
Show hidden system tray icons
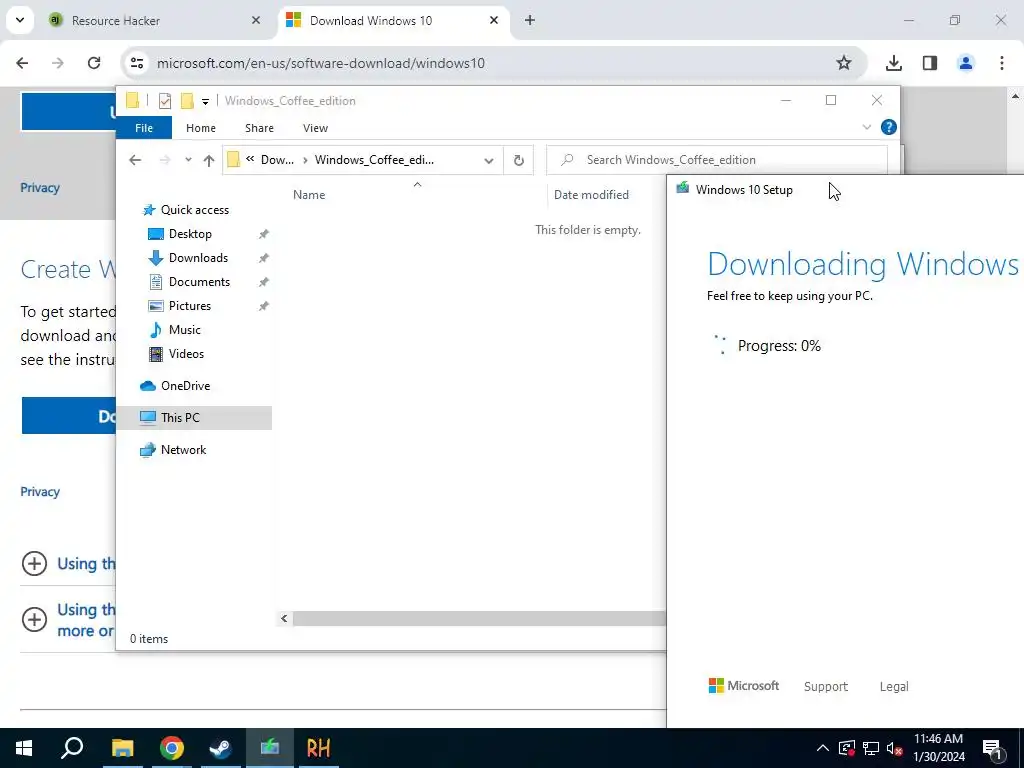tap(822, 748)
